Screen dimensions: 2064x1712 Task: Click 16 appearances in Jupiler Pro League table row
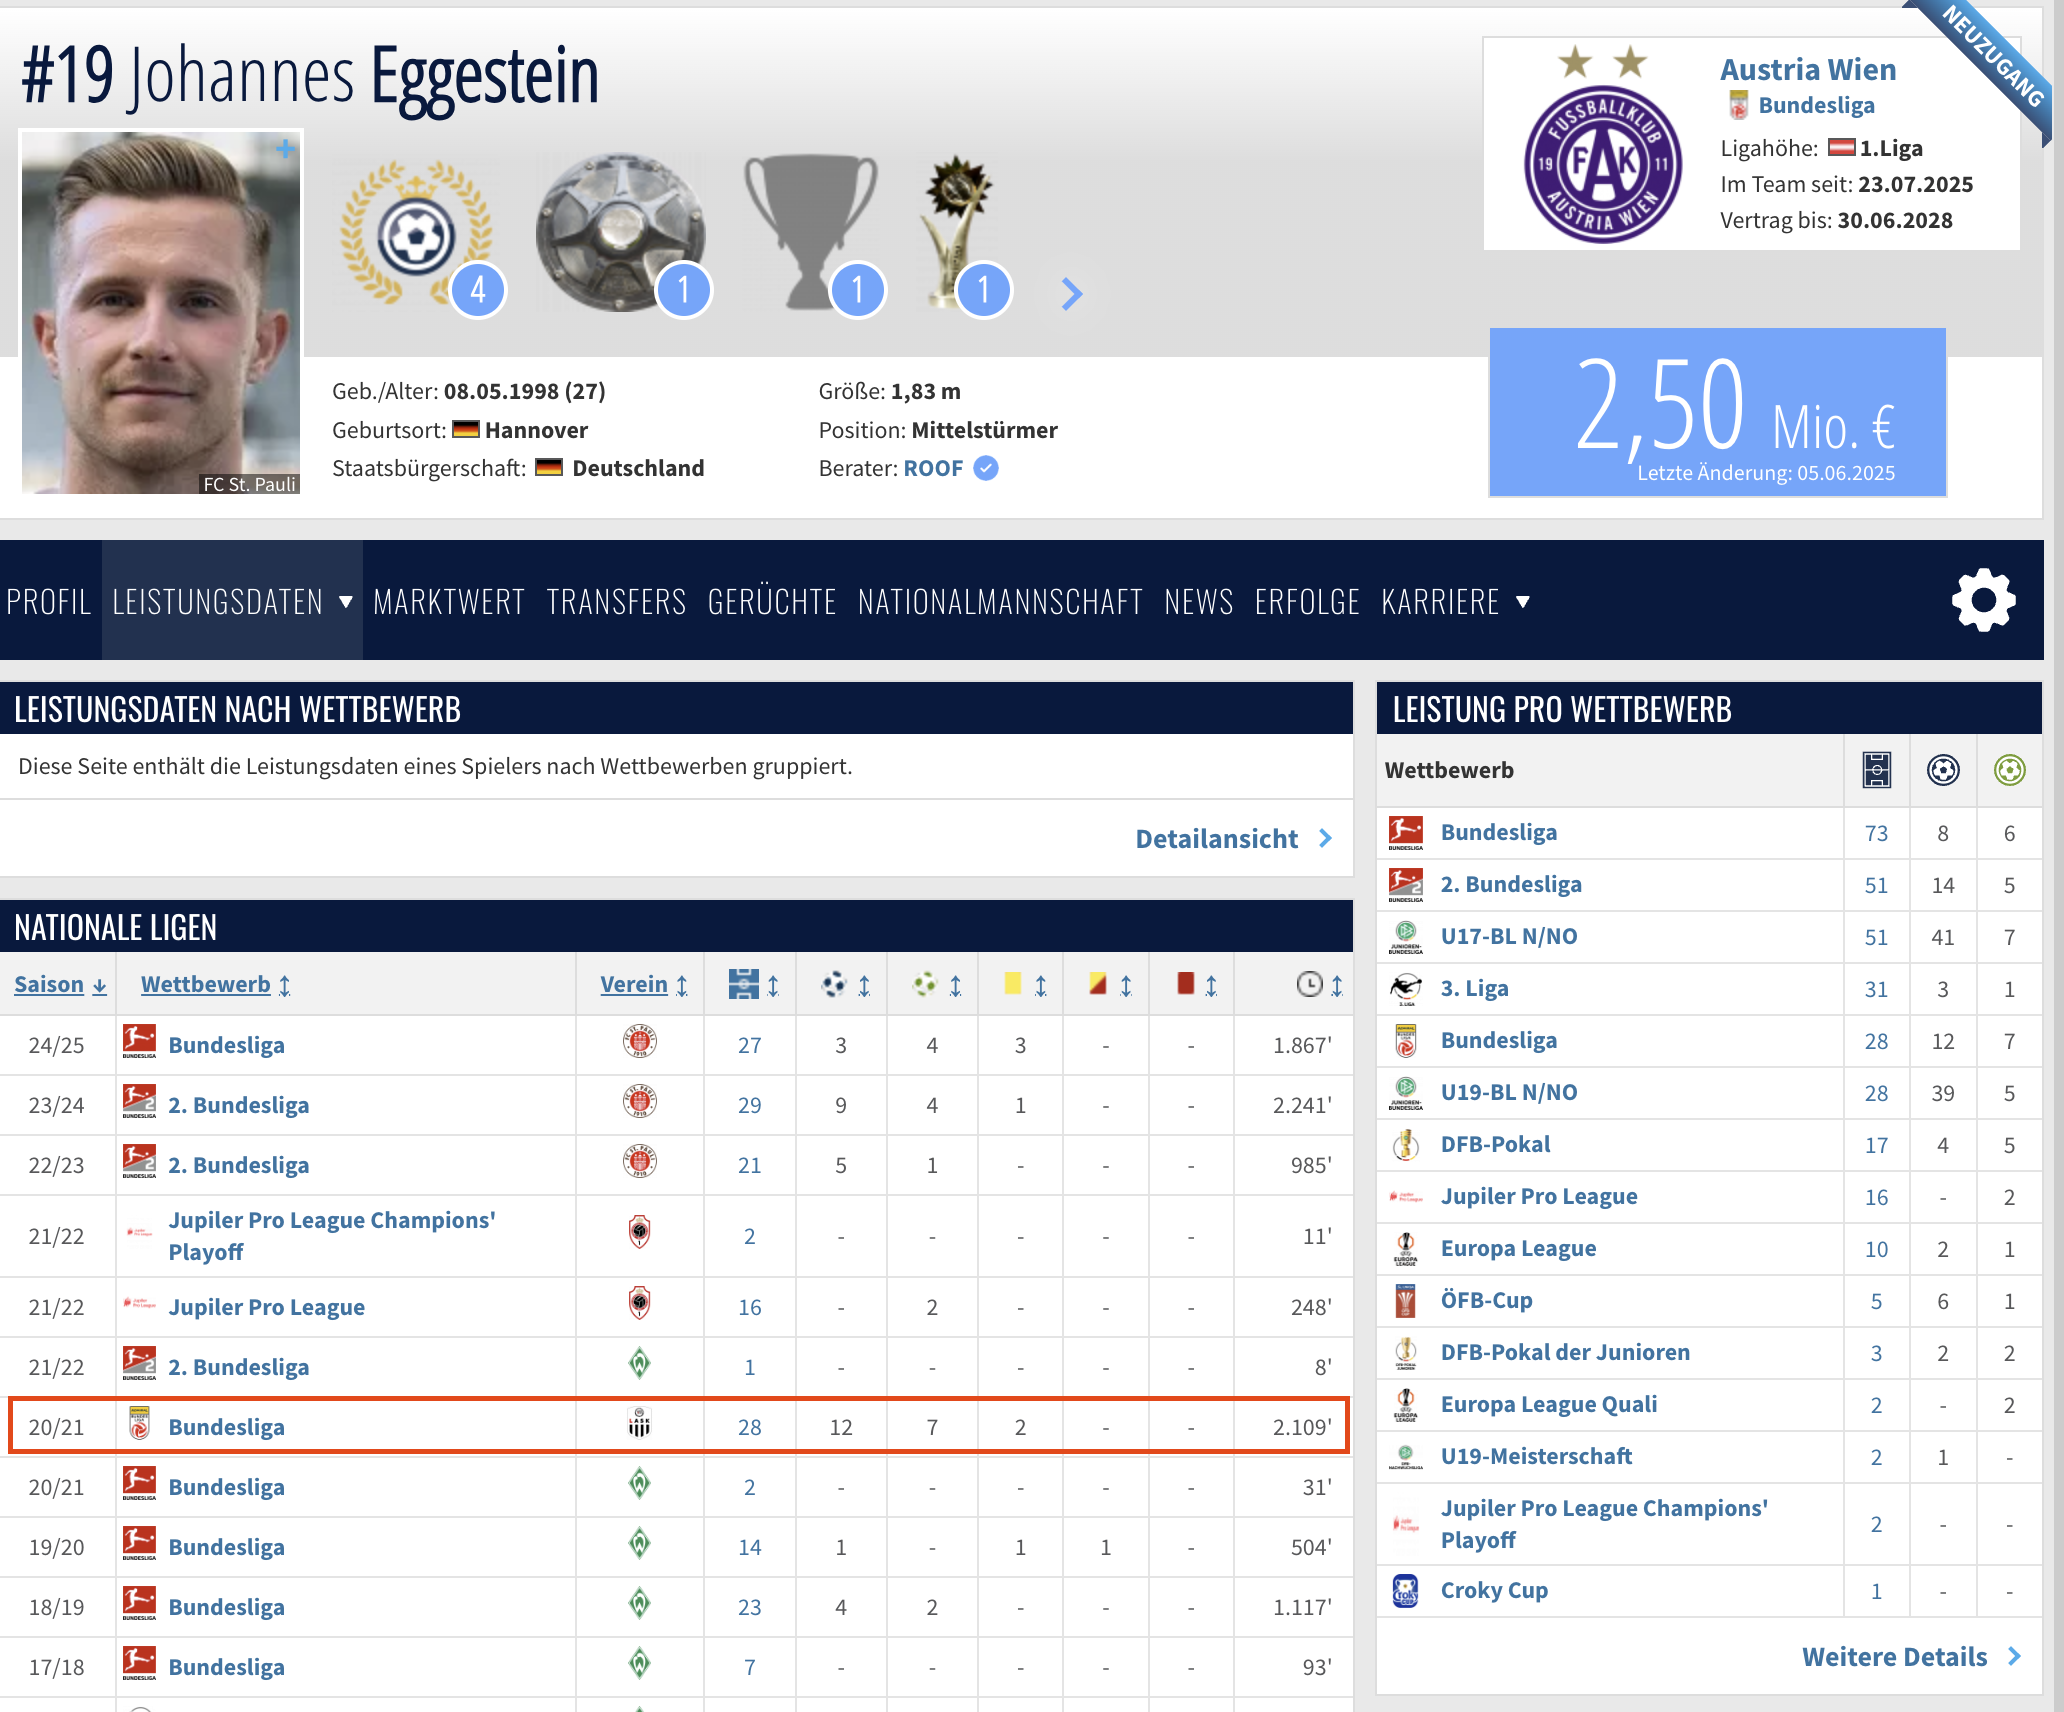[750, 1307]
